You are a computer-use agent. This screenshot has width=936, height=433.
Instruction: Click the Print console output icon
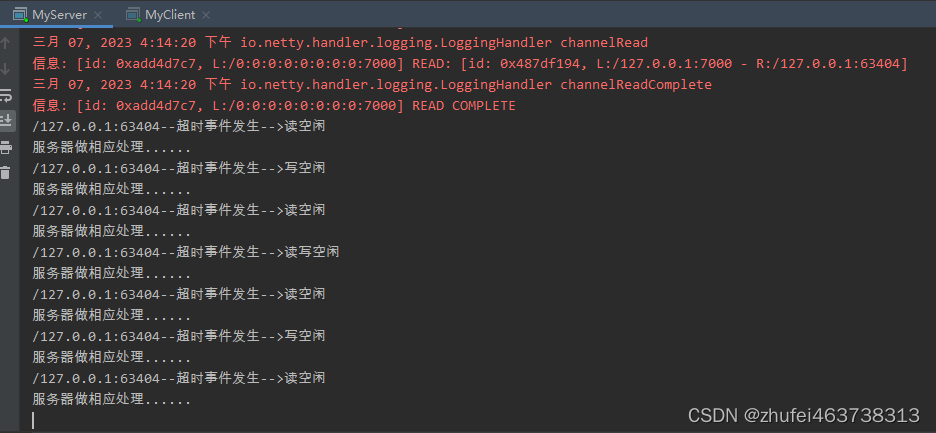pyautogui.click(x=5, y=147)
